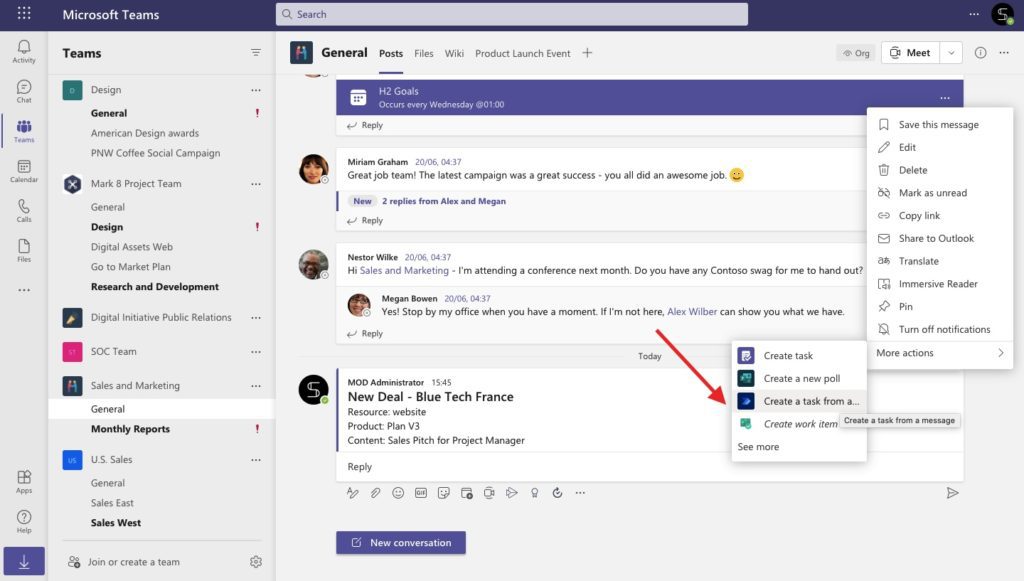Open Design team more options
This screenshot has width=1024, height=581.
(256, 90)
